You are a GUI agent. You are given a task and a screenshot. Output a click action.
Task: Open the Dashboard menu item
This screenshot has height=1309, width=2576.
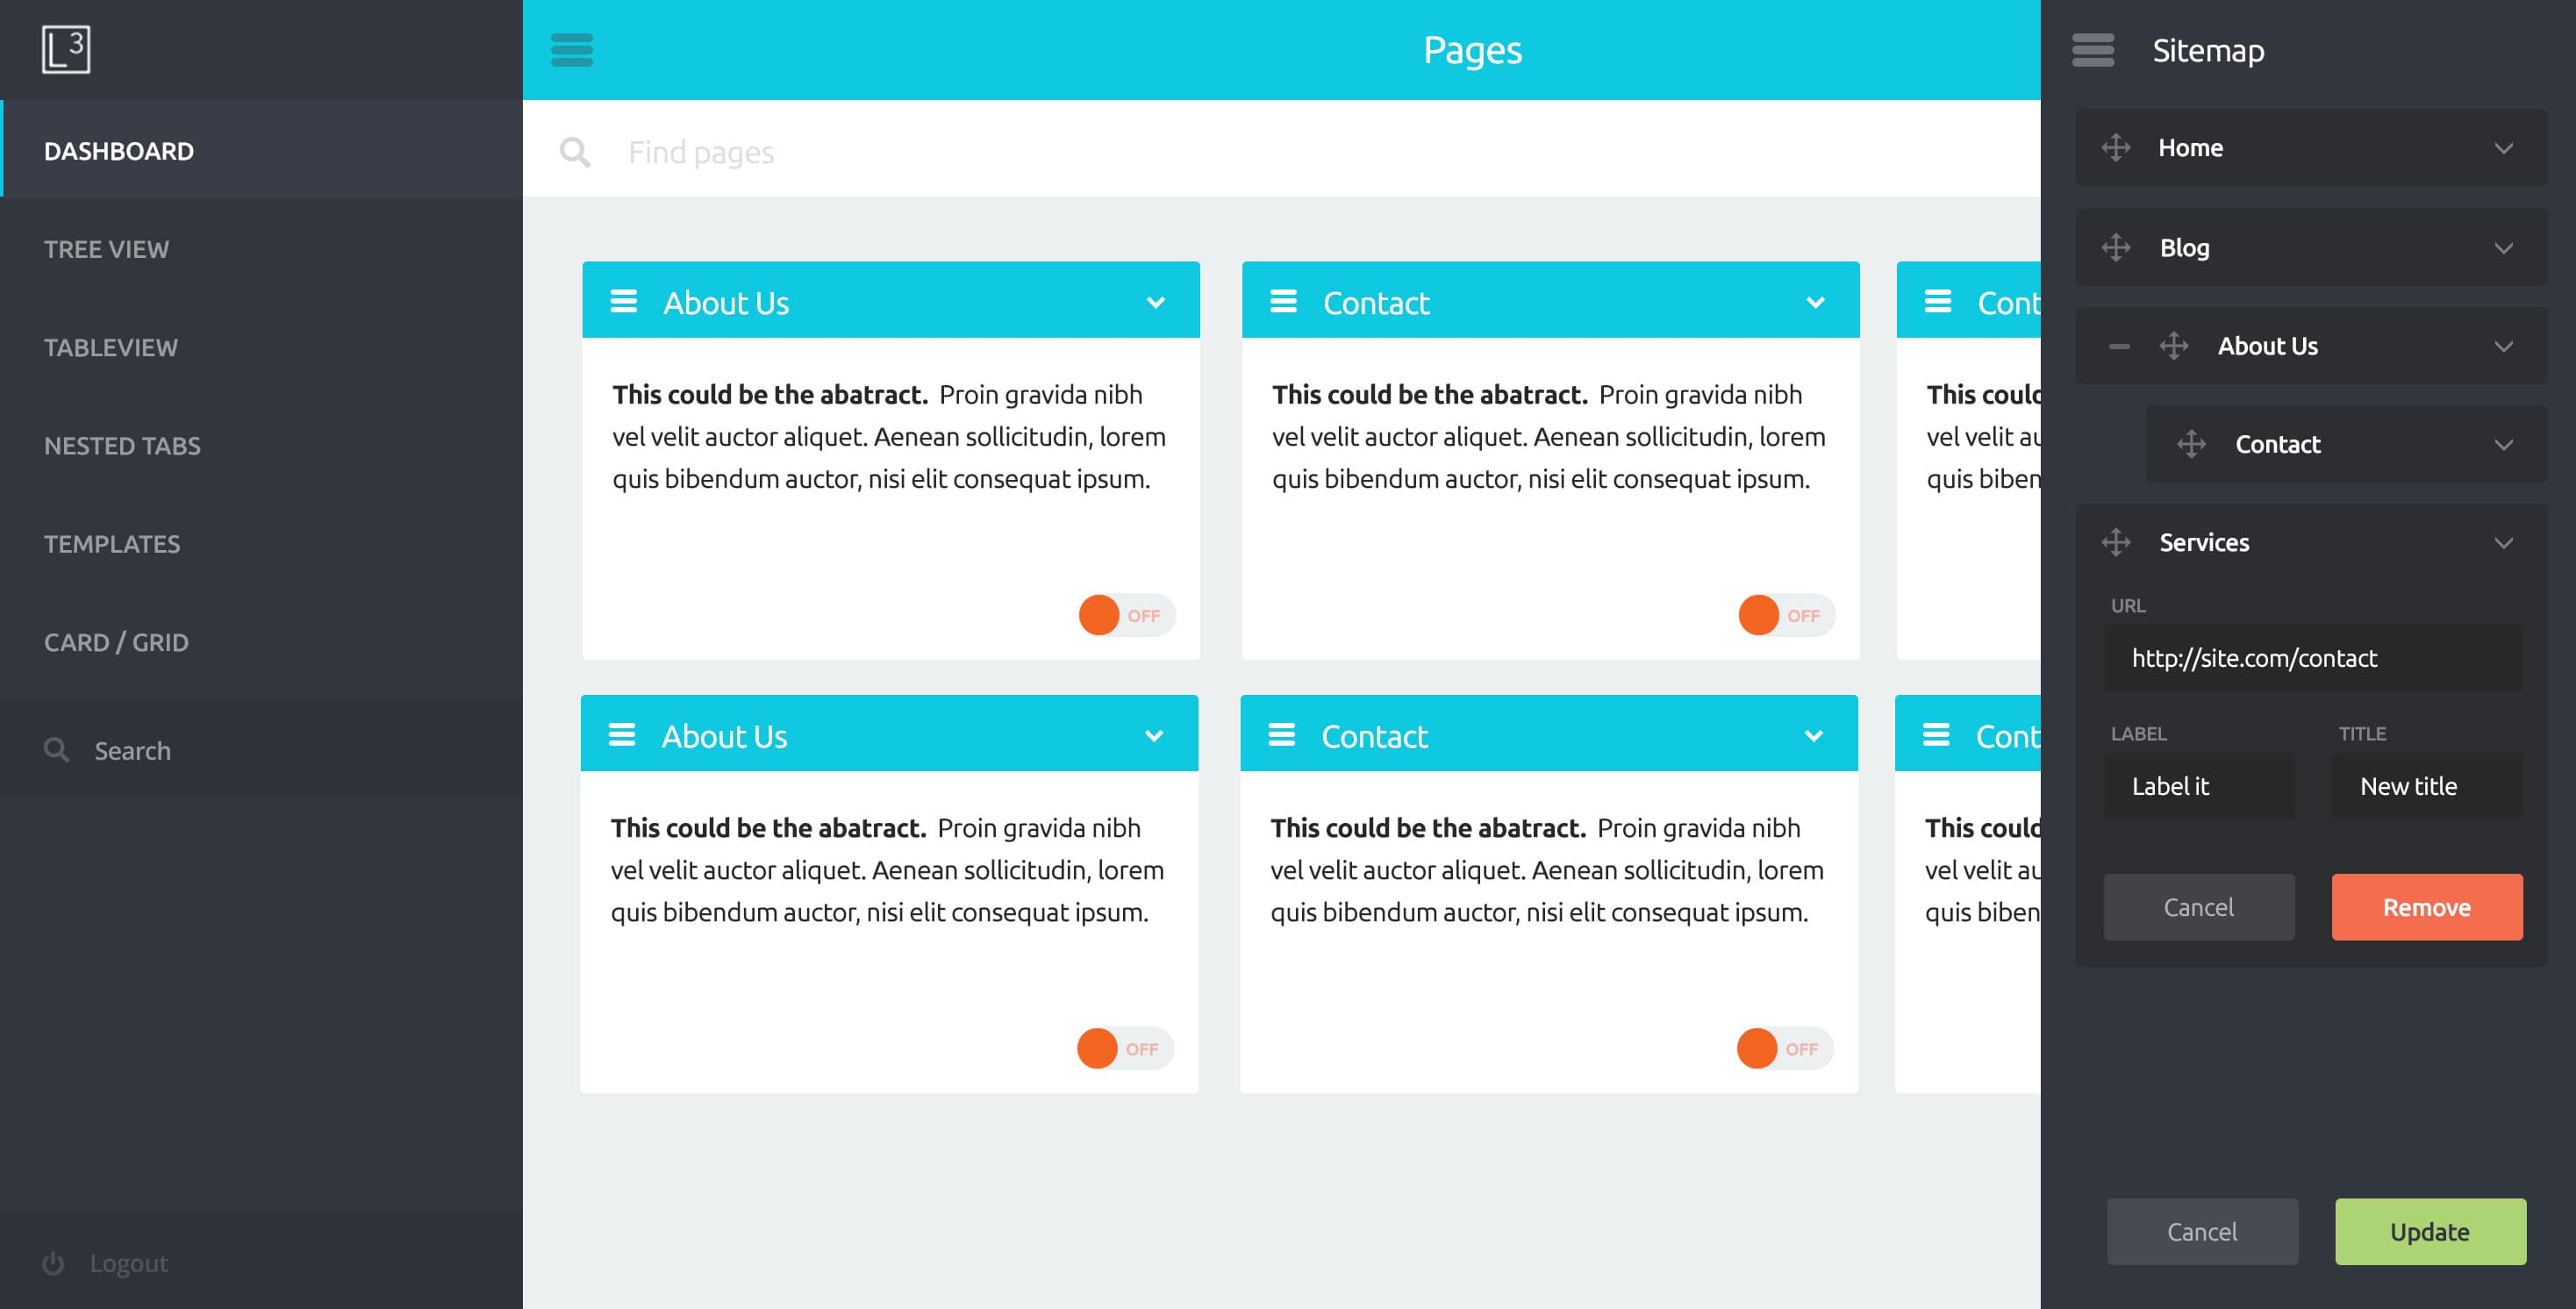click(262, 150)
